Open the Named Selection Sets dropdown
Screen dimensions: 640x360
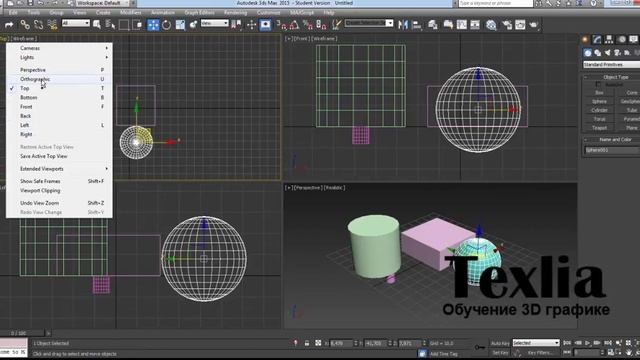[369, 23]
